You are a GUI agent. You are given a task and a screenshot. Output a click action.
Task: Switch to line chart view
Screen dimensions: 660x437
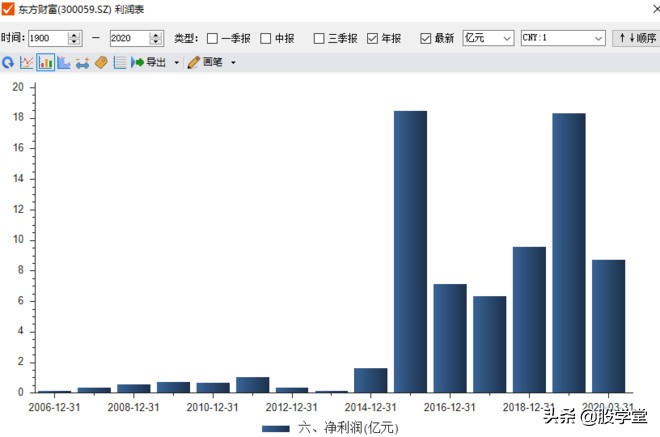click(27, 63)
